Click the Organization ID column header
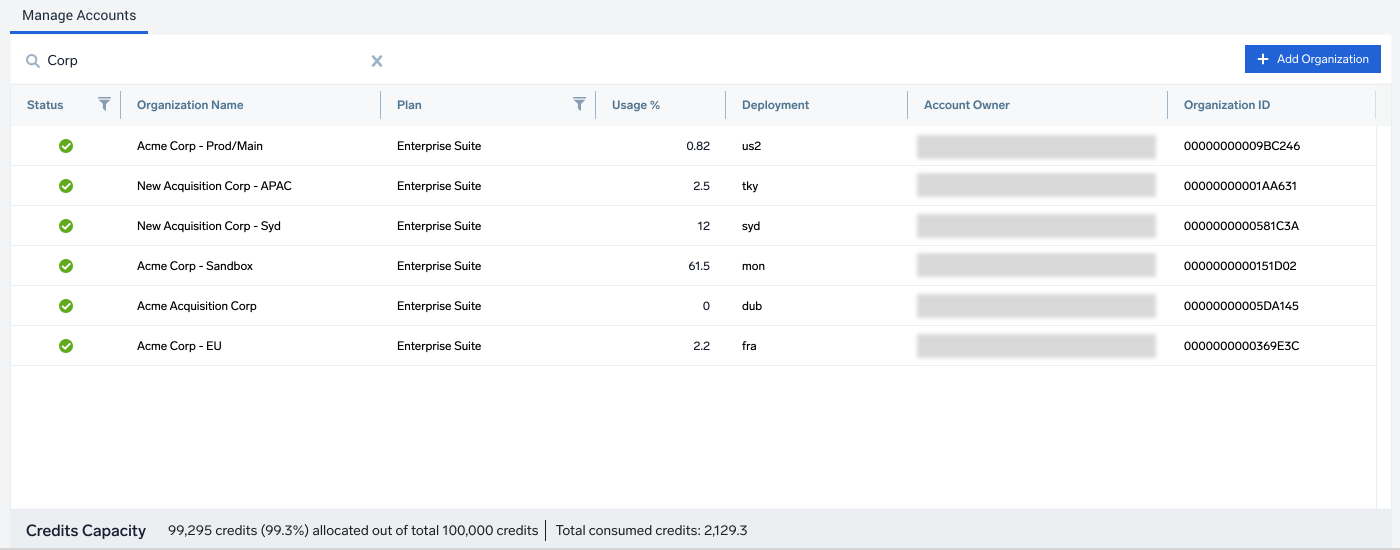This screenshot has width=1400, height=550. (x=1226, y=105)
